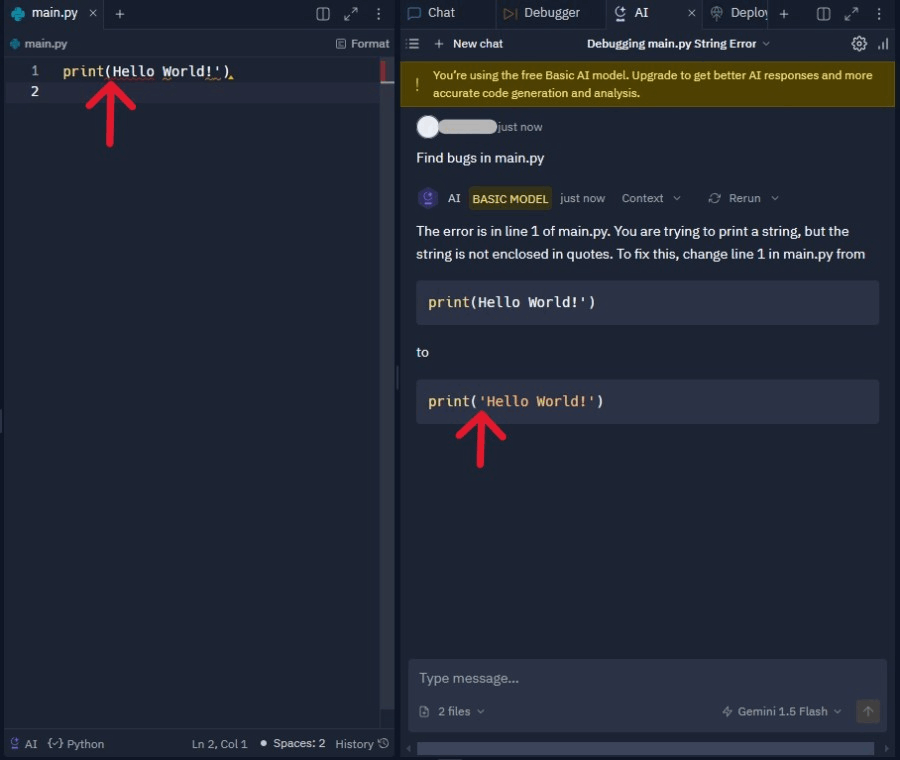Click the Format button in the editor
The height and width of the screenshot is (760, 900).
[x=363, y=44]
